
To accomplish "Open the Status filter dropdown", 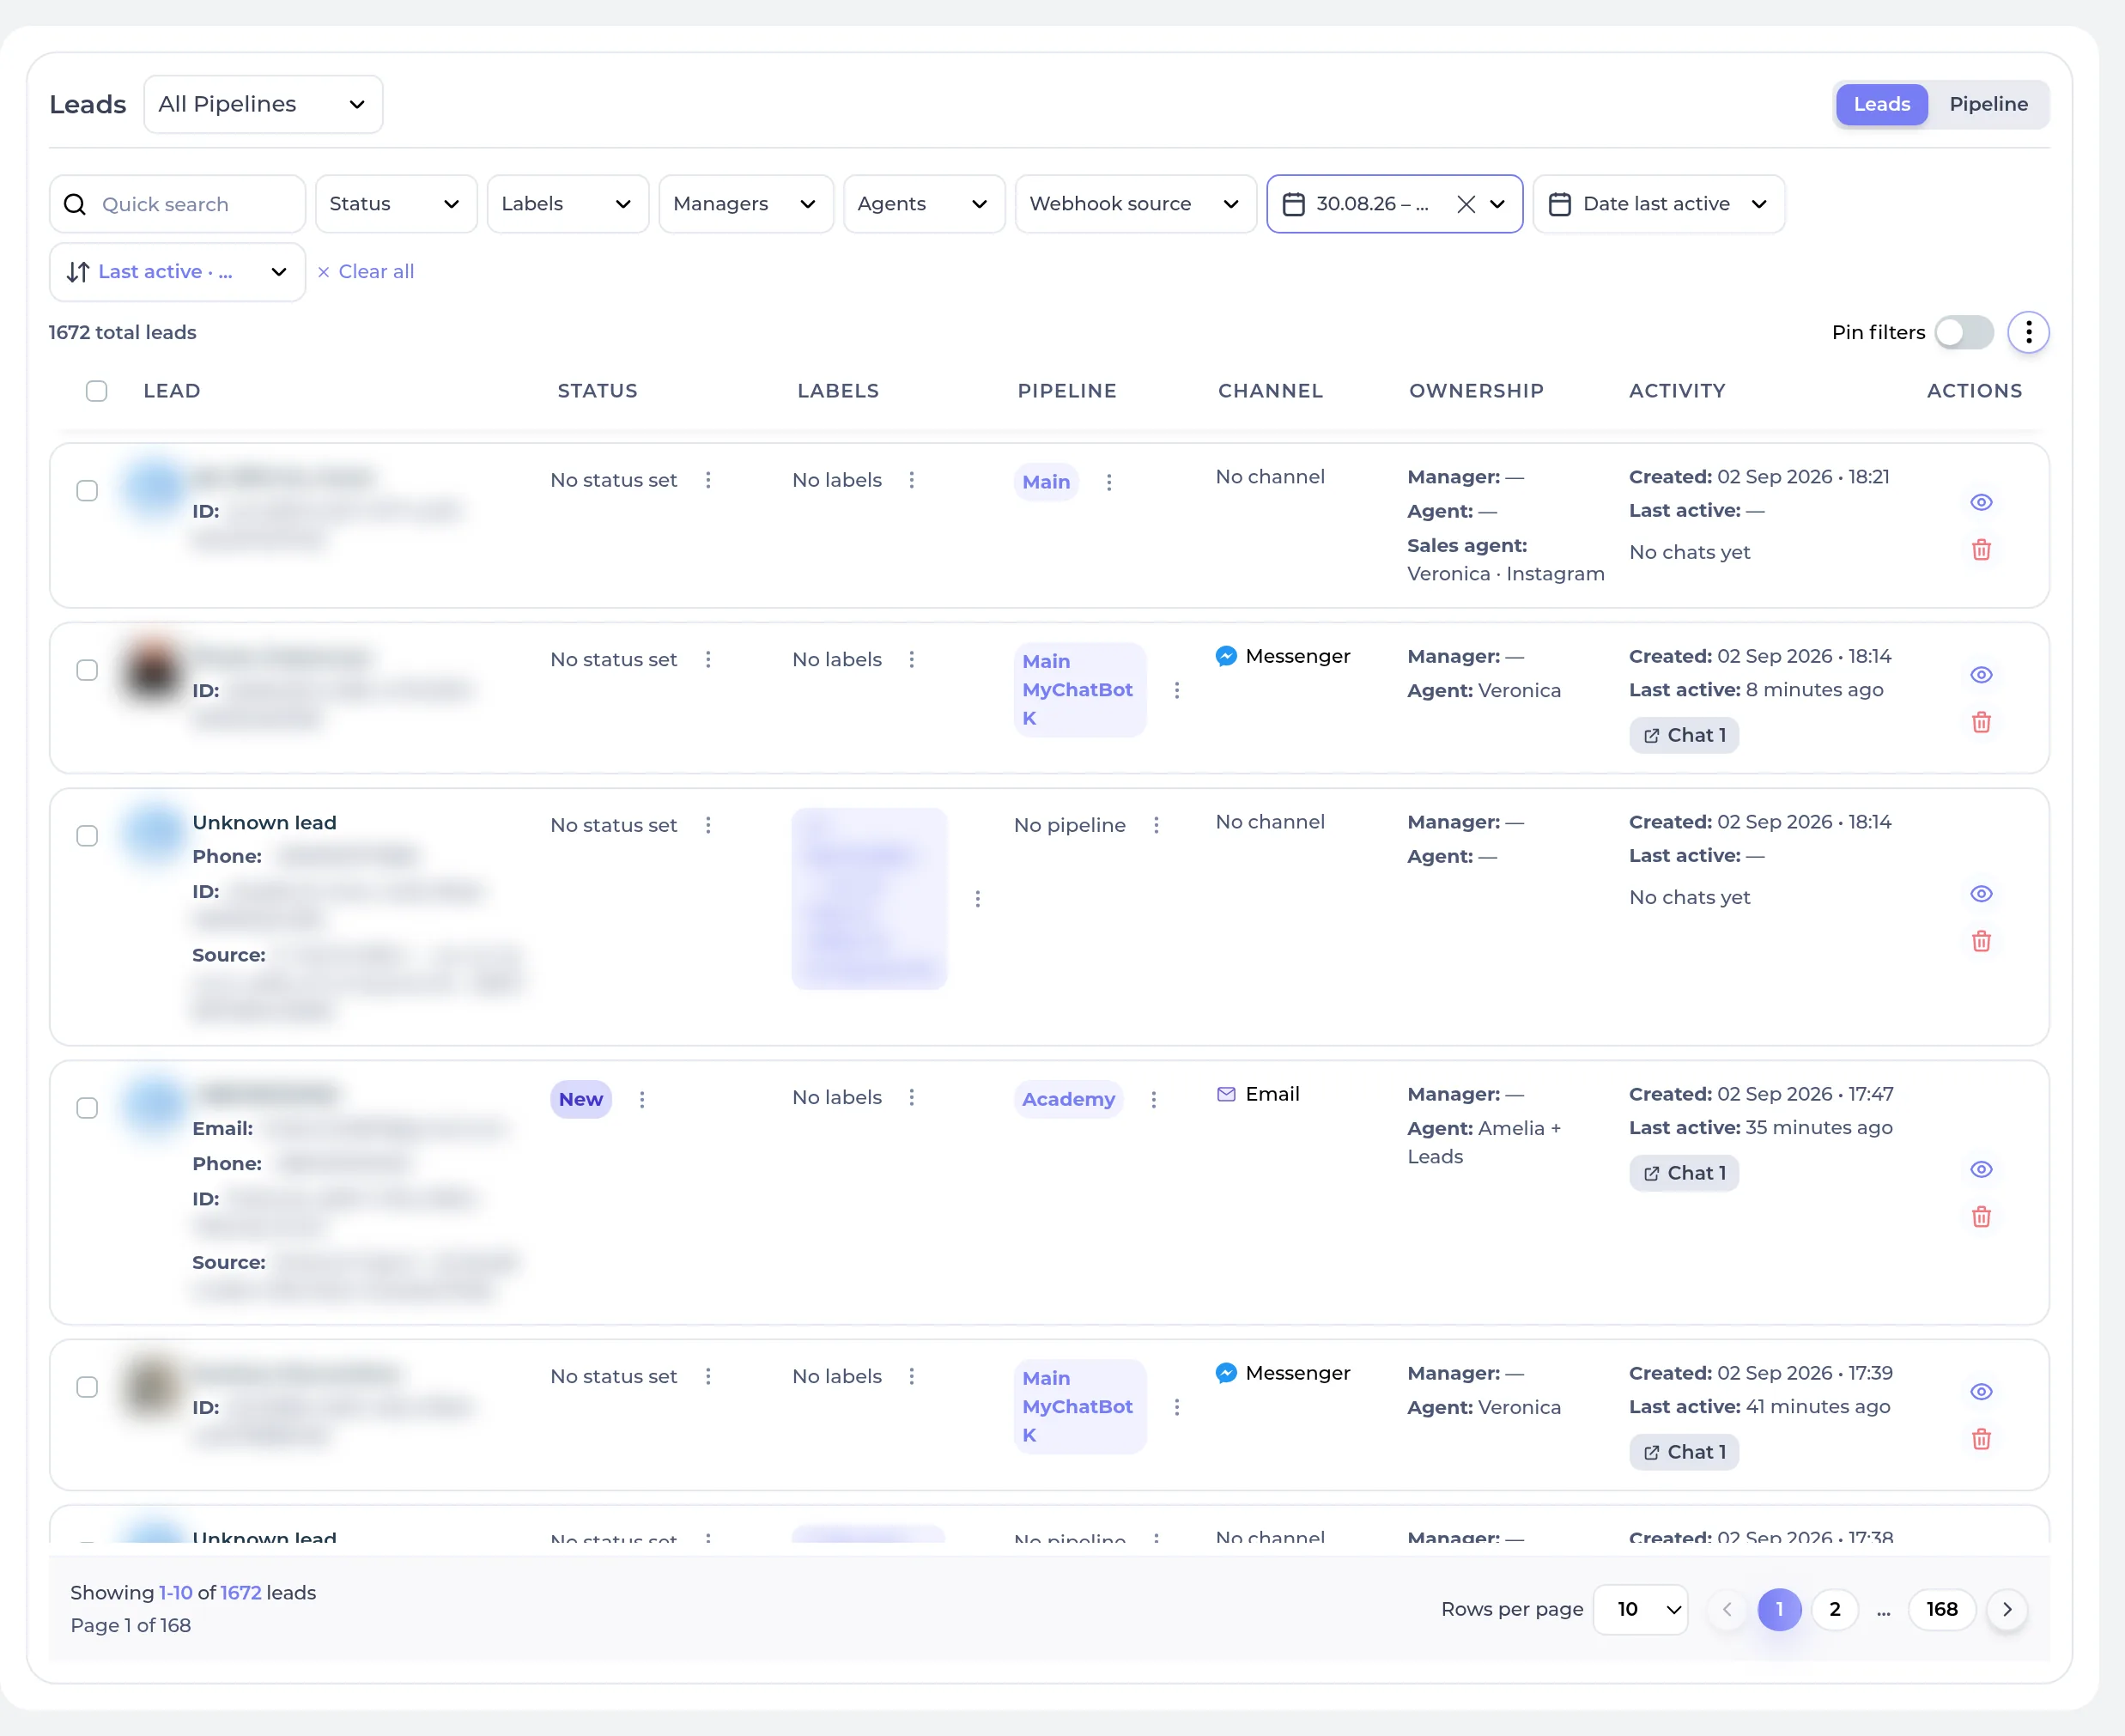I will (x=396, y=204).
